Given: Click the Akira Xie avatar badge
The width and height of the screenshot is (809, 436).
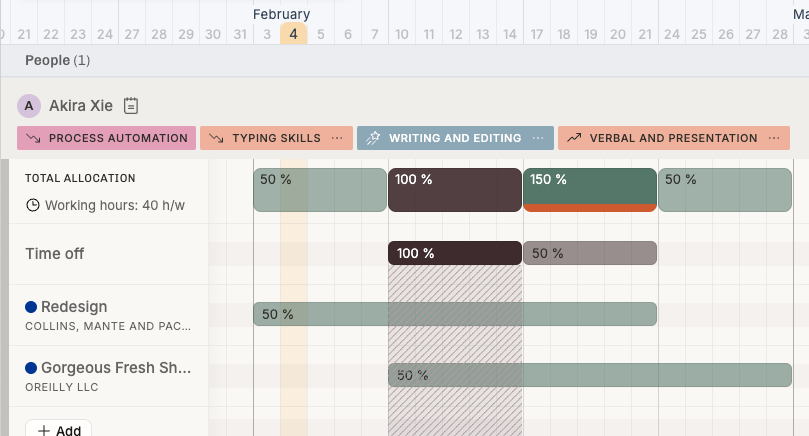Looking at the screenshot, I should pos(29,106).
